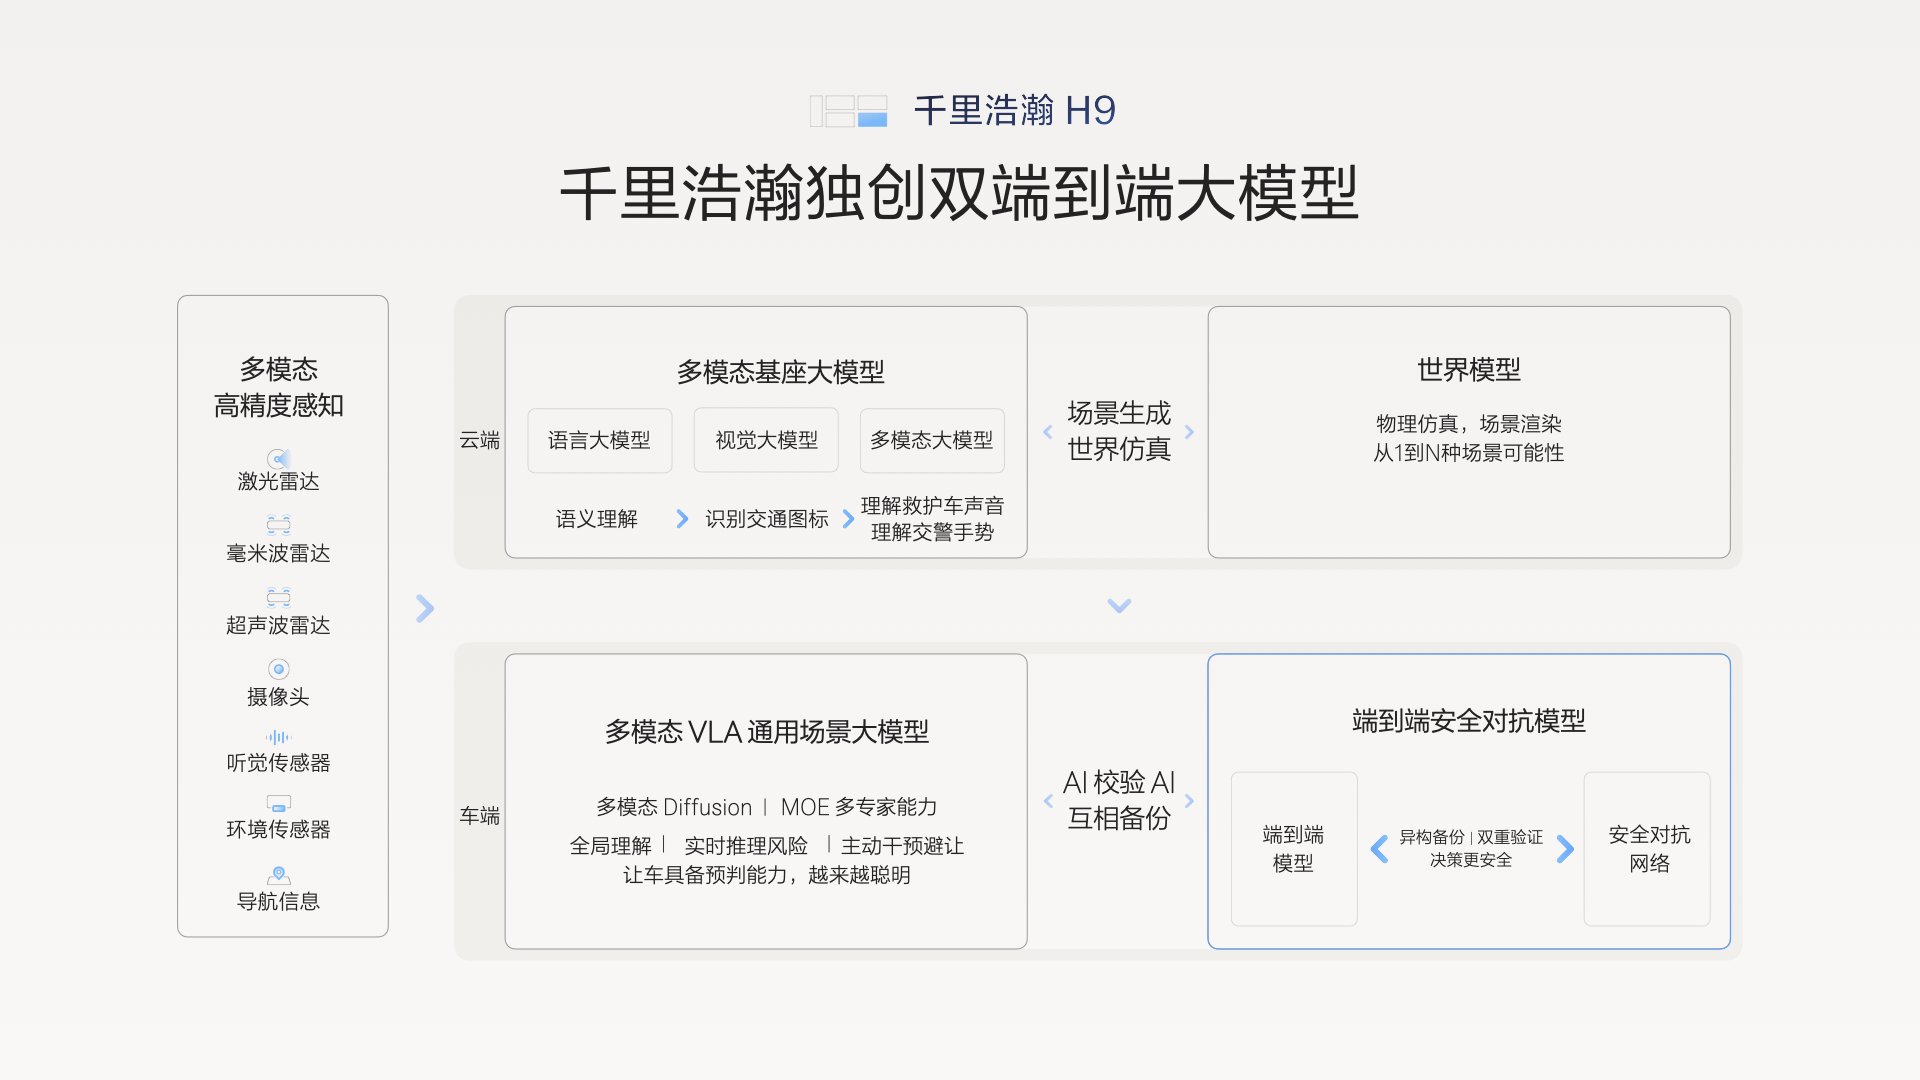The image size is (1920, 1080).
Task: Click the left chevron beside 场景生成 世界仿真
Action: pyautogui.click(x=1047, y=432)
